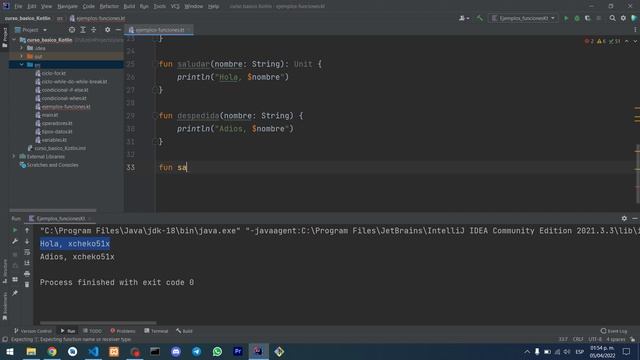Clear all console output trash icon

27,284
